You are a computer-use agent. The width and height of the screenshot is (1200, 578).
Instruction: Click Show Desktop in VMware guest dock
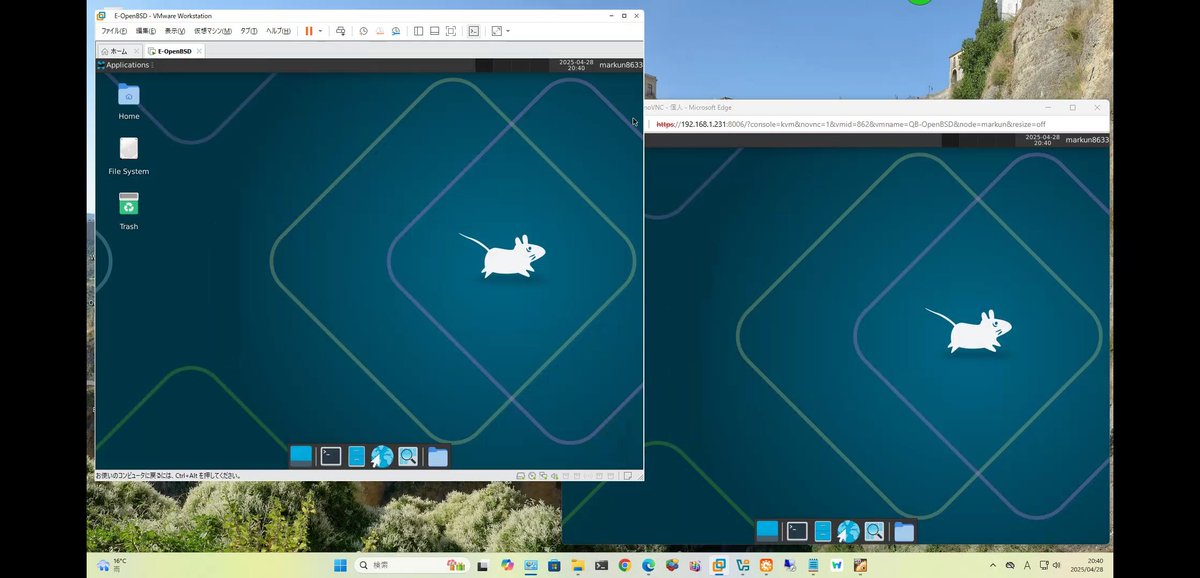(301, 456)
